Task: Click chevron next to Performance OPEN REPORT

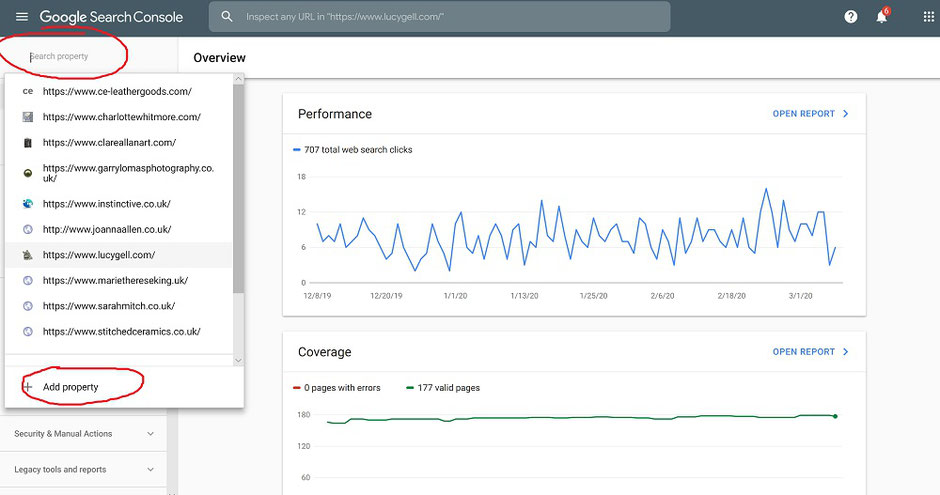Action: pos(845,114)
